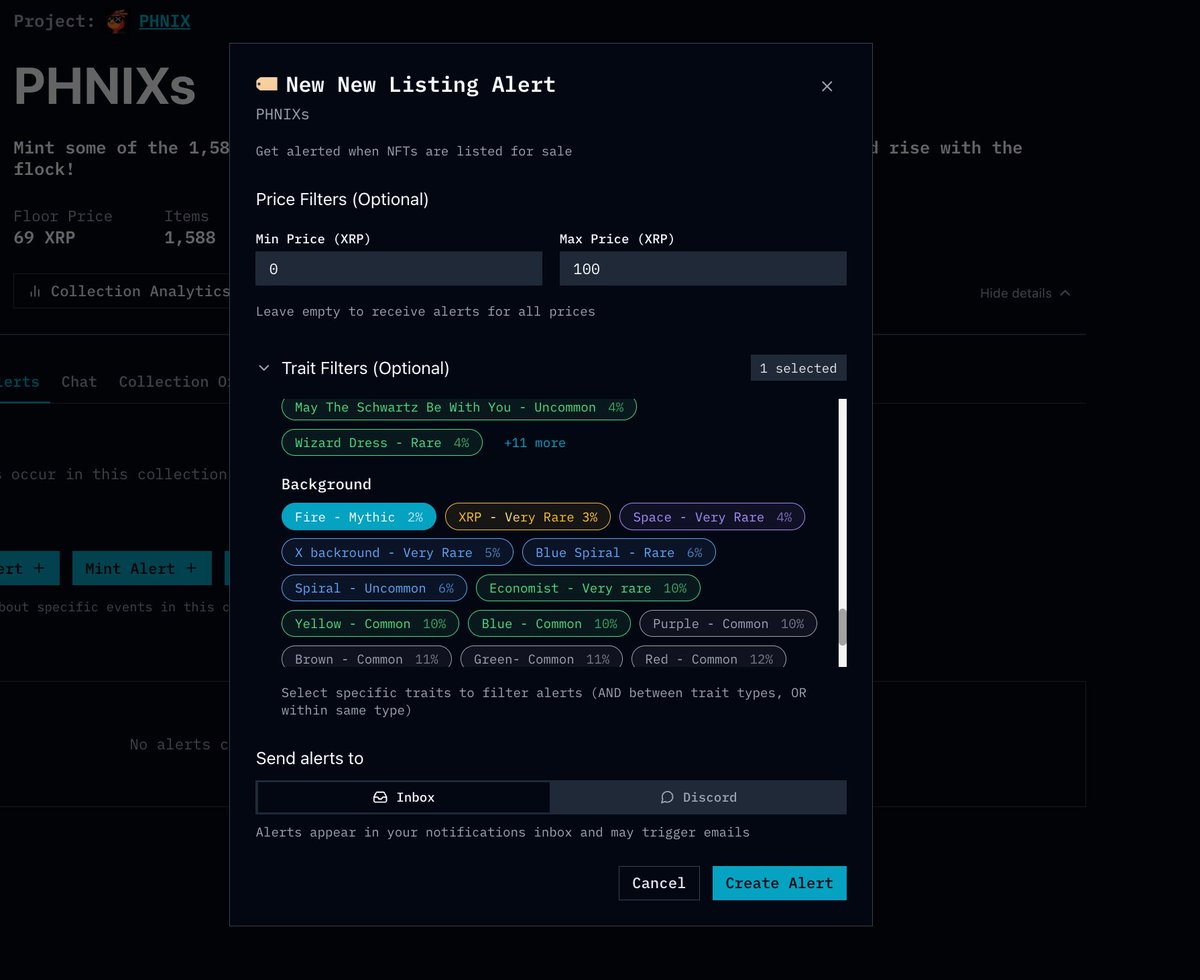Click the PHNIX project avatar icon
Viewport: 1200px width, 980px height.
pos(118,21)
